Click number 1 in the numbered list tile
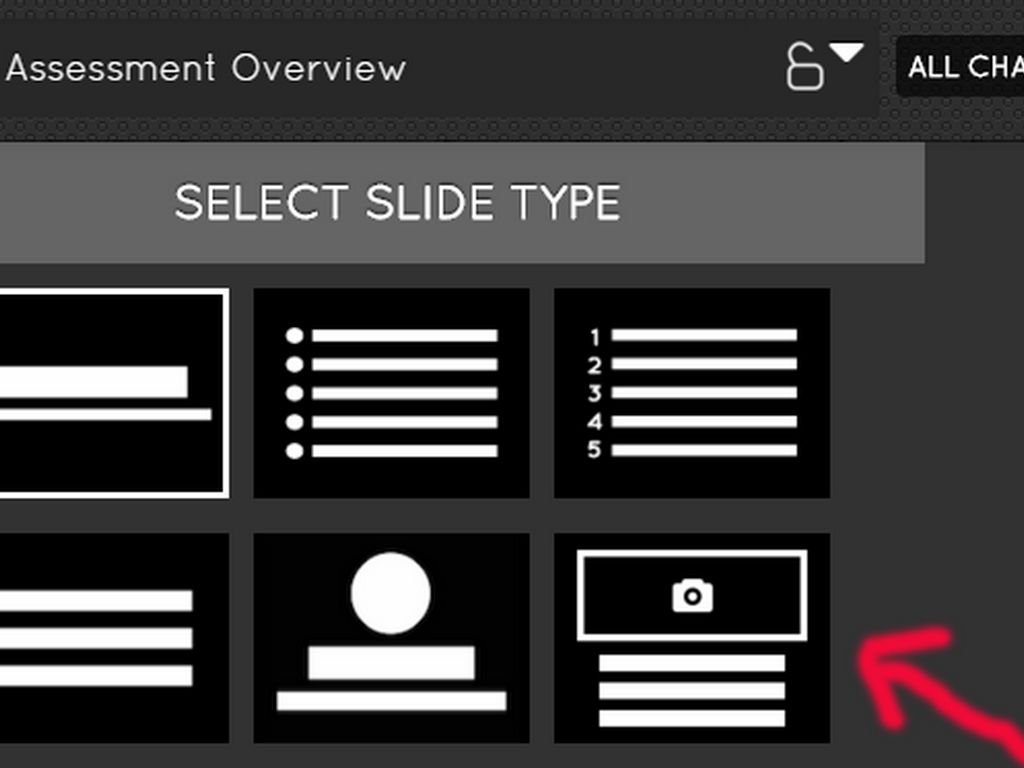This screenshot has height=768, width=1024. click(x=595, y=337)
